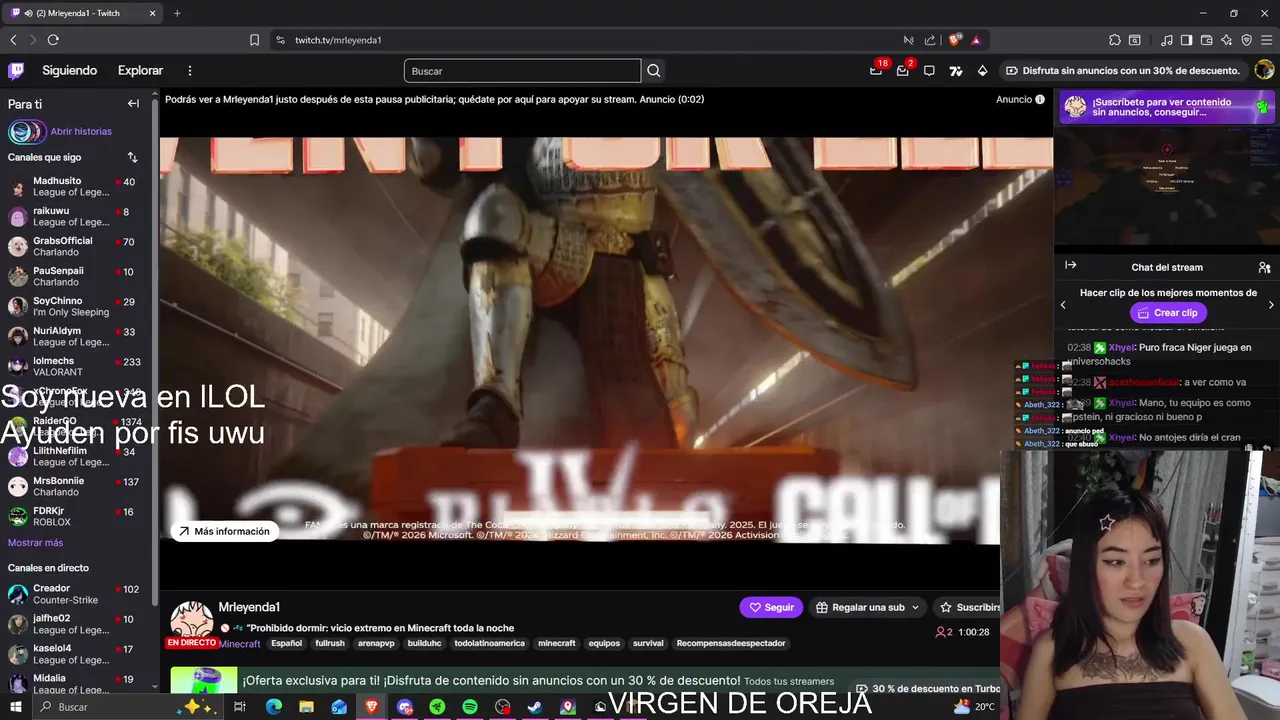
Task: Click the Twitch logo home icon
Action: click(16, 70)
